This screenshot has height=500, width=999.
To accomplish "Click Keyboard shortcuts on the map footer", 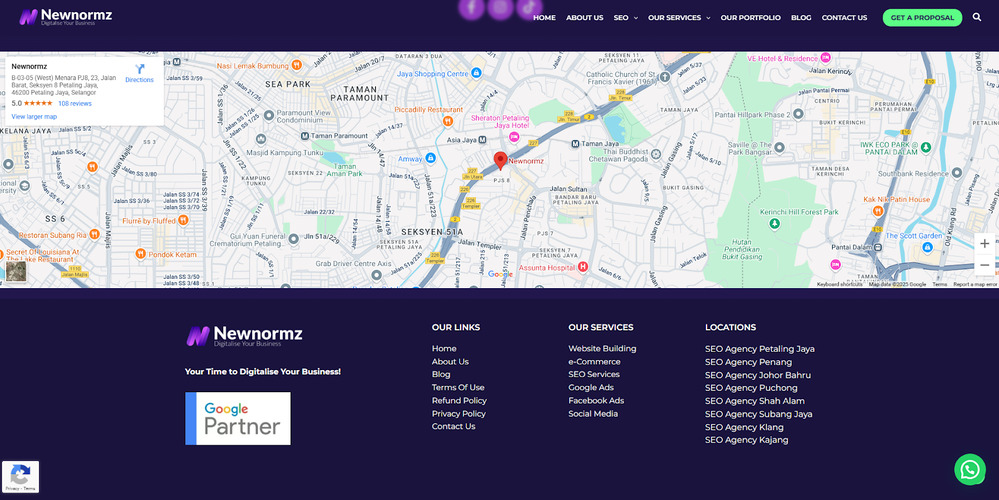I will point(839,284).
